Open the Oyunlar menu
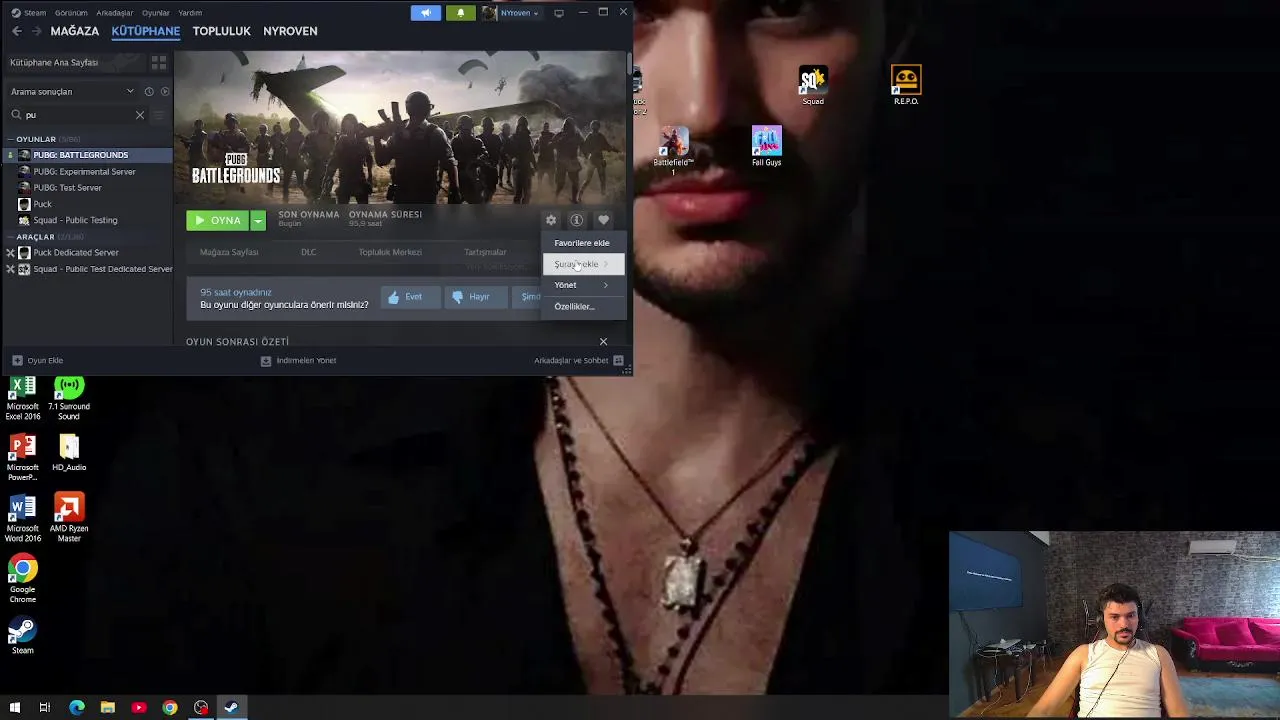Viewport: 1280px width, 720px height. point(155,13)
